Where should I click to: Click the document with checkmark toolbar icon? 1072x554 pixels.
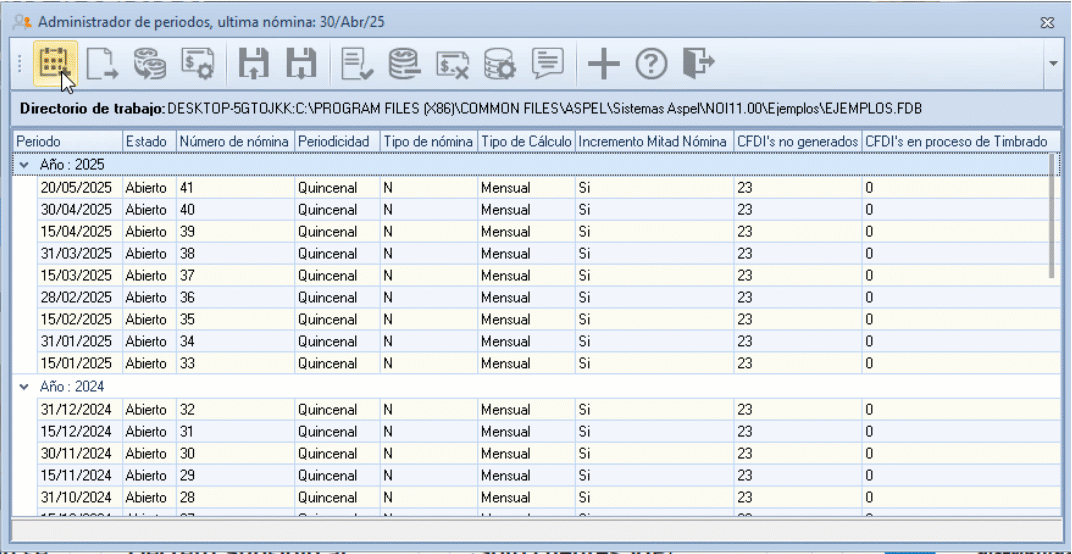(x=356, y=64)
